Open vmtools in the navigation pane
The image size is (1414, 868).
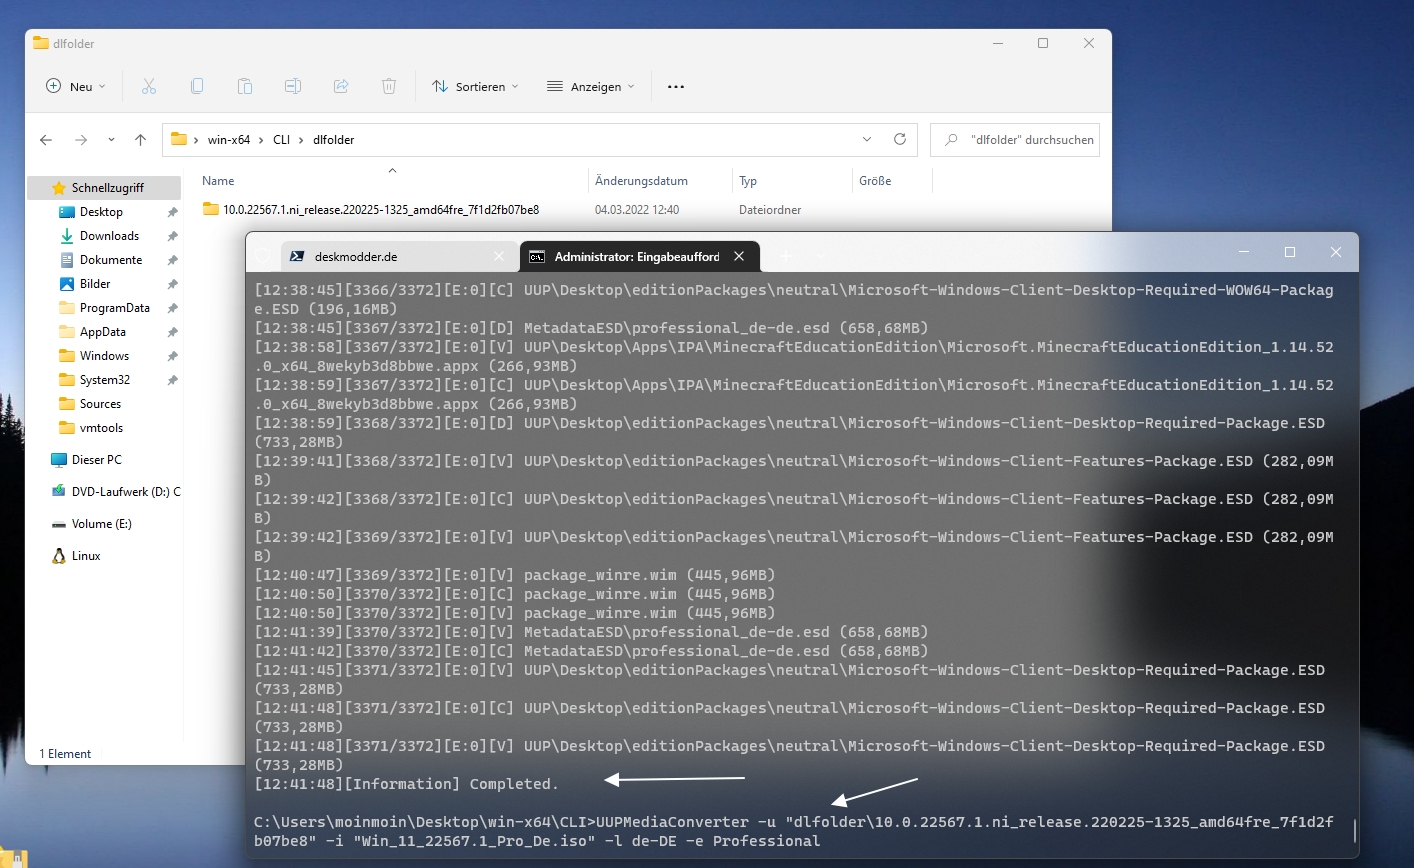101,428
